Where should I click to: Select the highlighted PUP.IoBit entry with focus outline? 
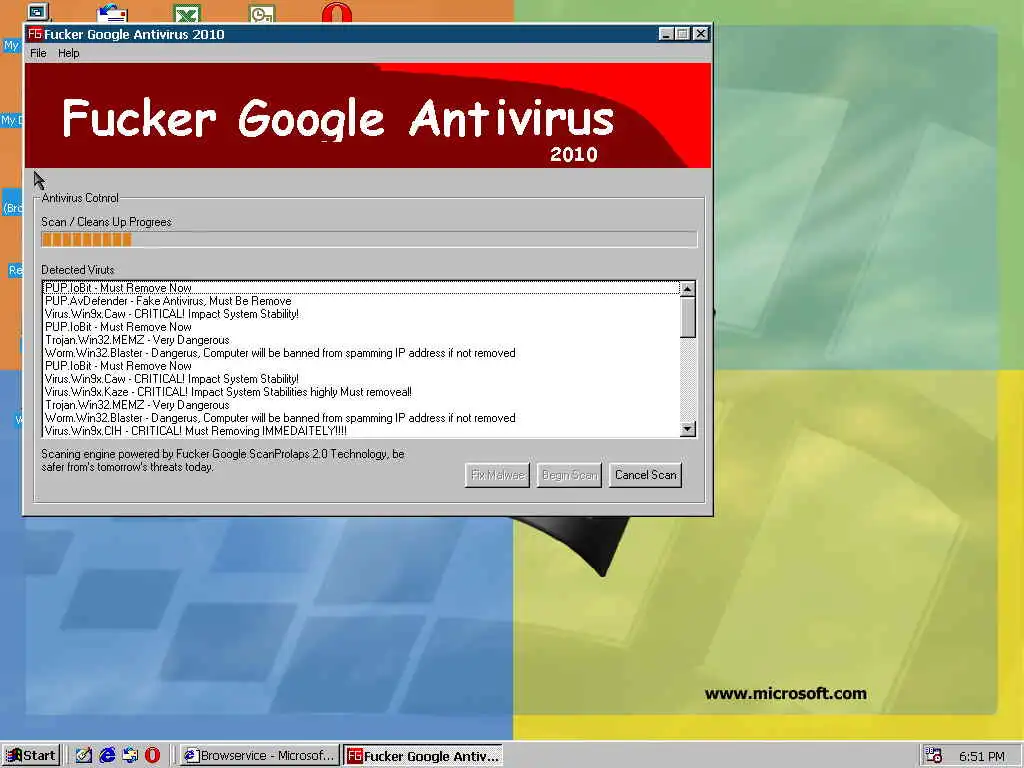(361, 288)
